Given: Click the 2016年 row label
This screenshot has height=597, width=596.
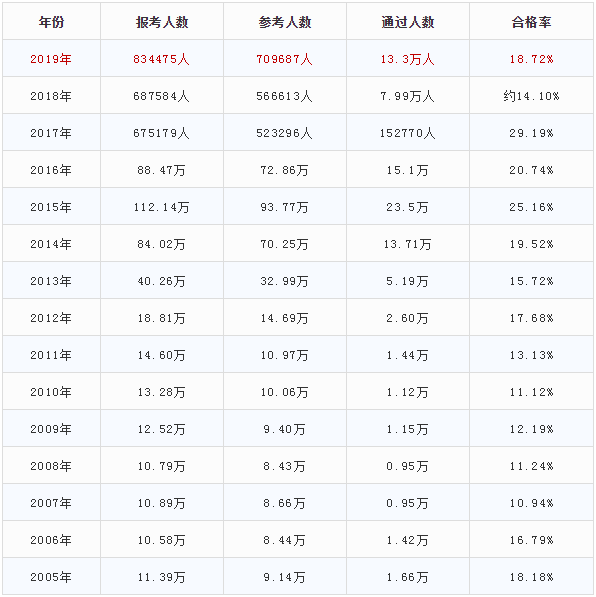Looking at the screenshot, I should [x=51, y=170].
